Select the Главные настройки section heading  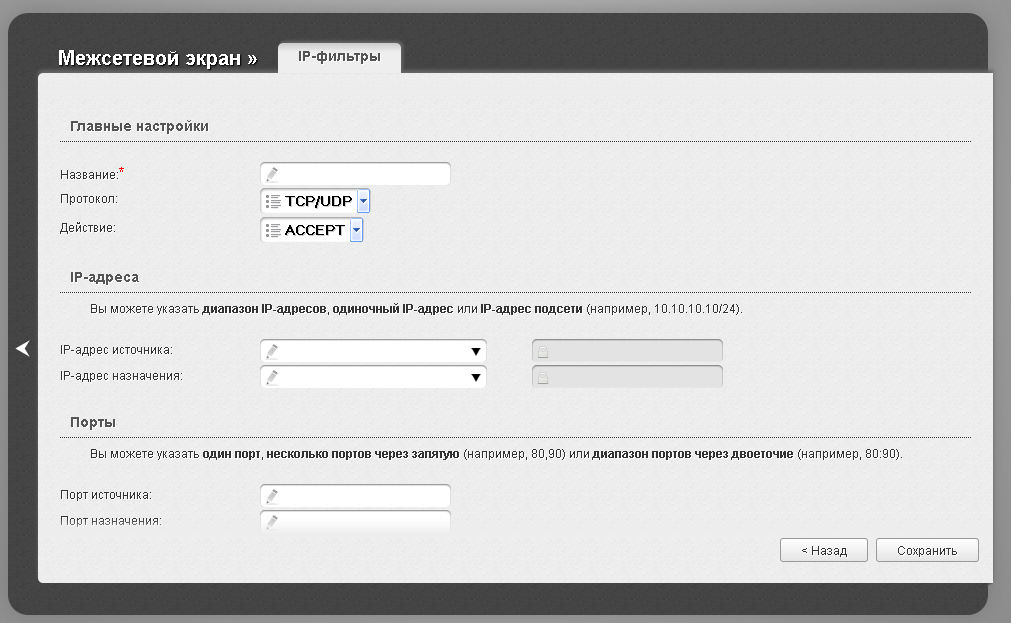(139, 126)
